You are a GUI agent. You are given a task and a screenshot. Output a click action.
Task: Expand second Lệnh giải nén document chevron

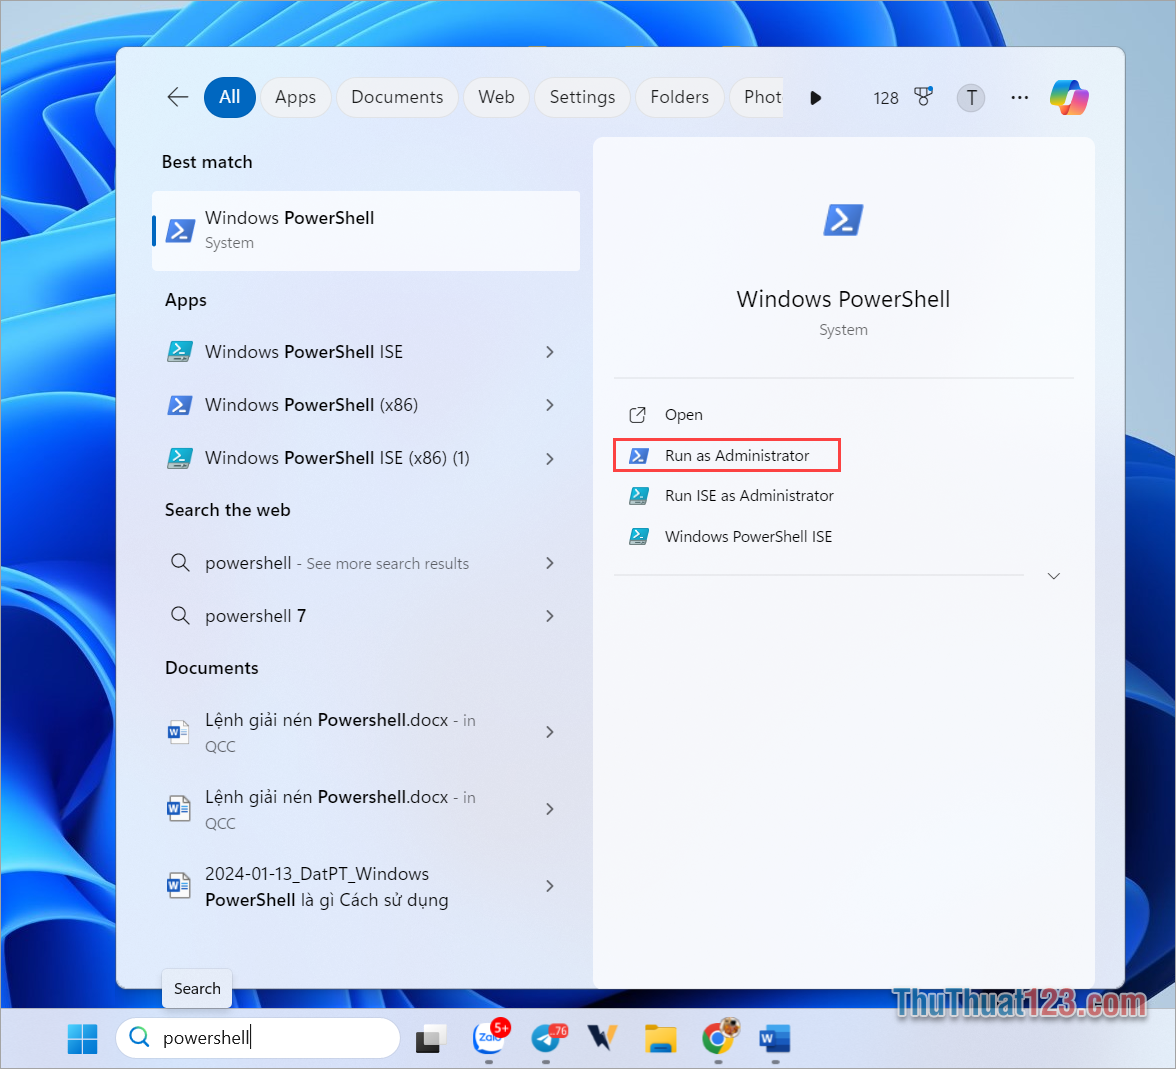tap(550, 809)
